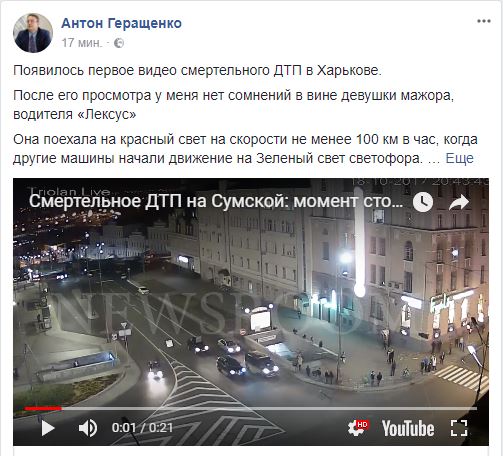The width and height of the screenshot is (503, 456).
Task: Click the Share arrow icon on the video
Action: click(459, 202)
